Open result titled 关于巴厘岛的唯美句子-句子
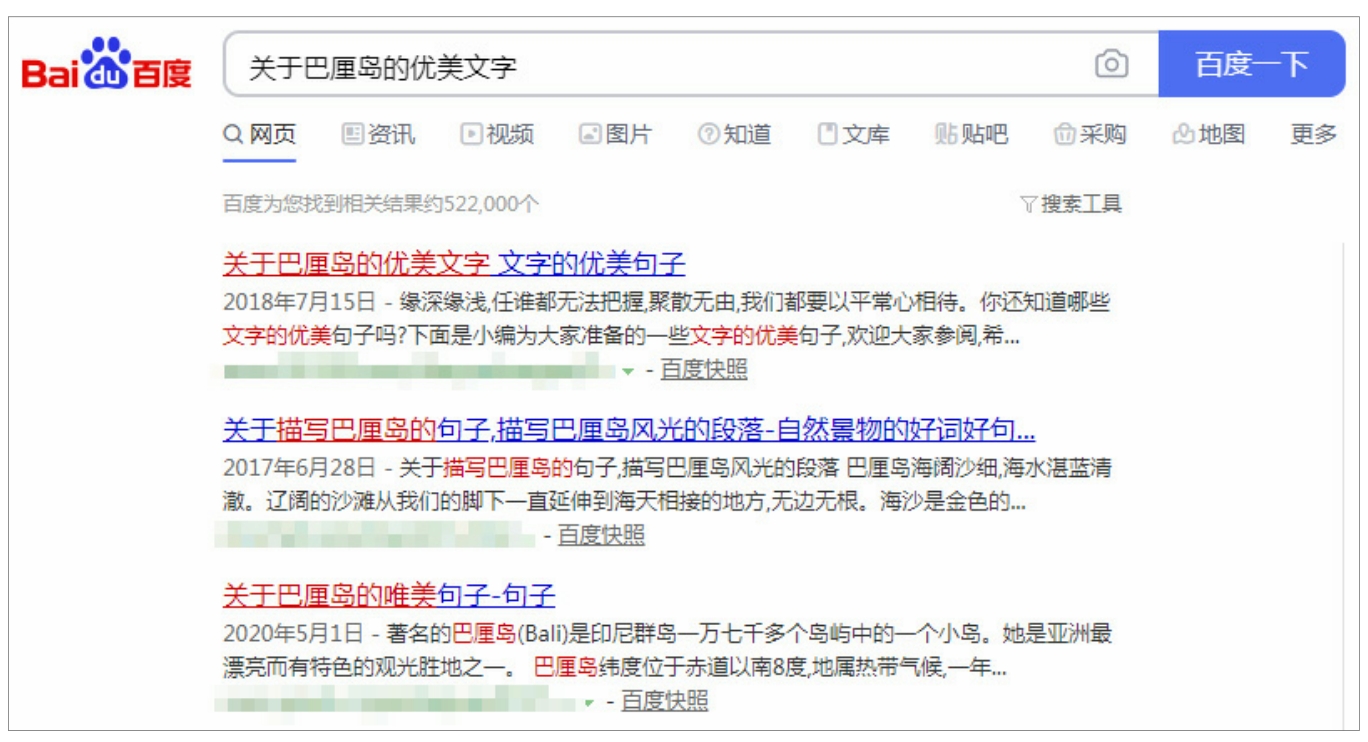The image size is (1368, 742). pos(389,596)
